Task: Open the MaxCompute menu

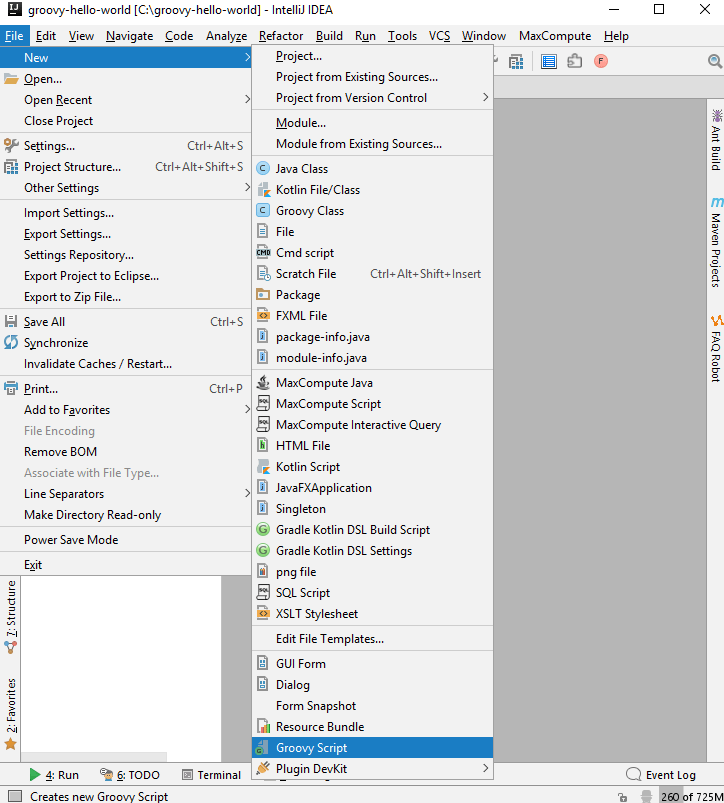Action: coord(555,36)
